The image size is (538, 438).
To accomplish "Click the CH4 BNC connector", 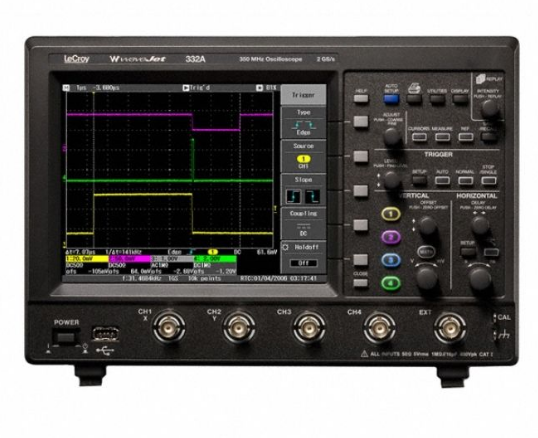I will click(379, 329).
